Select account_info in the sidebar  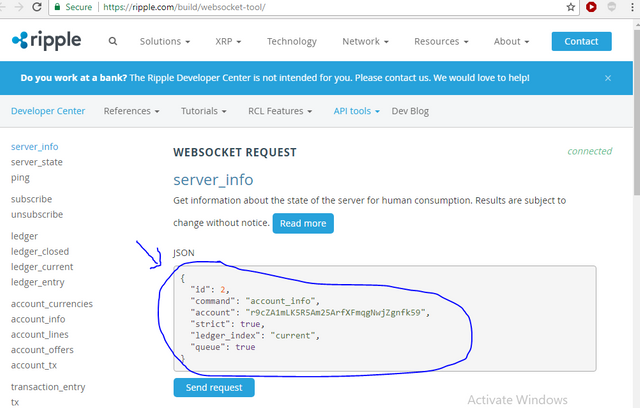pyautogui.click(x=38, y=319)
